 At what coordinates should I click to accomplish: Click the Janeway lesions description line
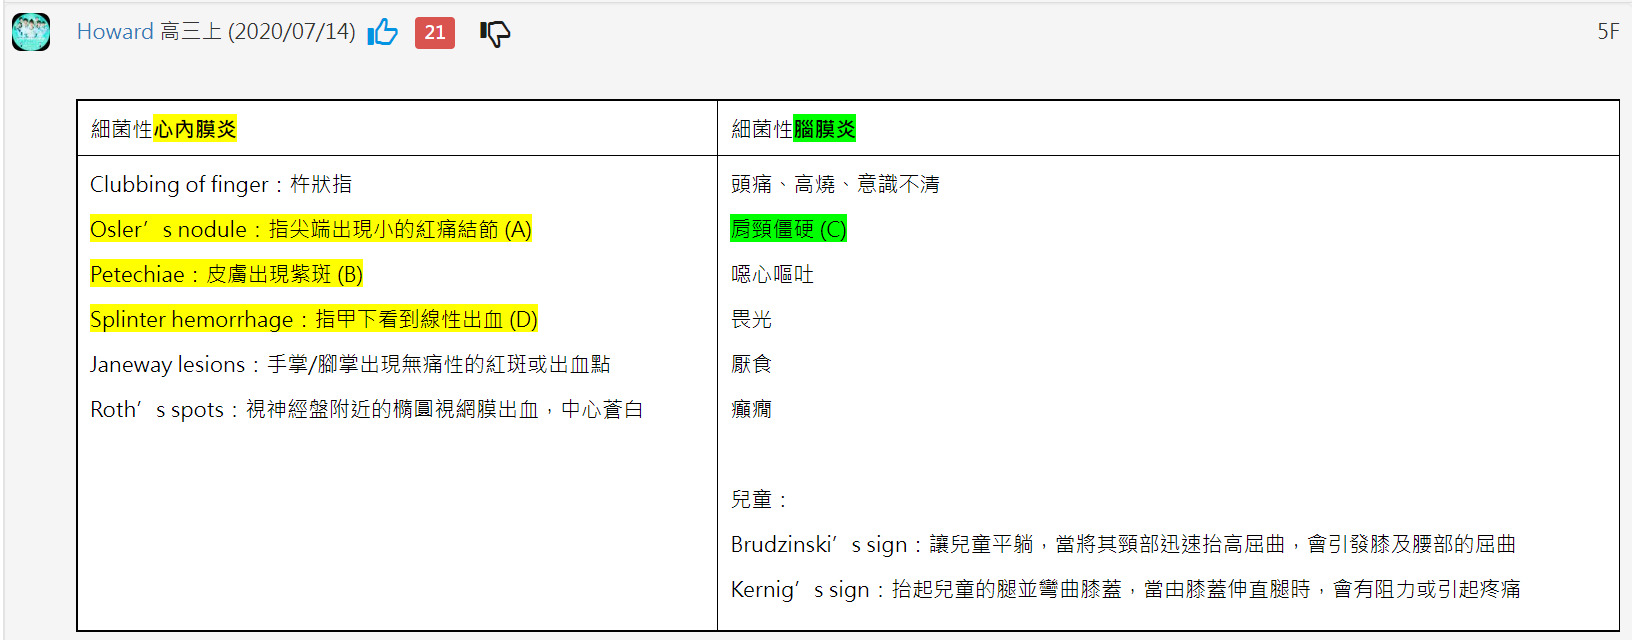[350, 364]
